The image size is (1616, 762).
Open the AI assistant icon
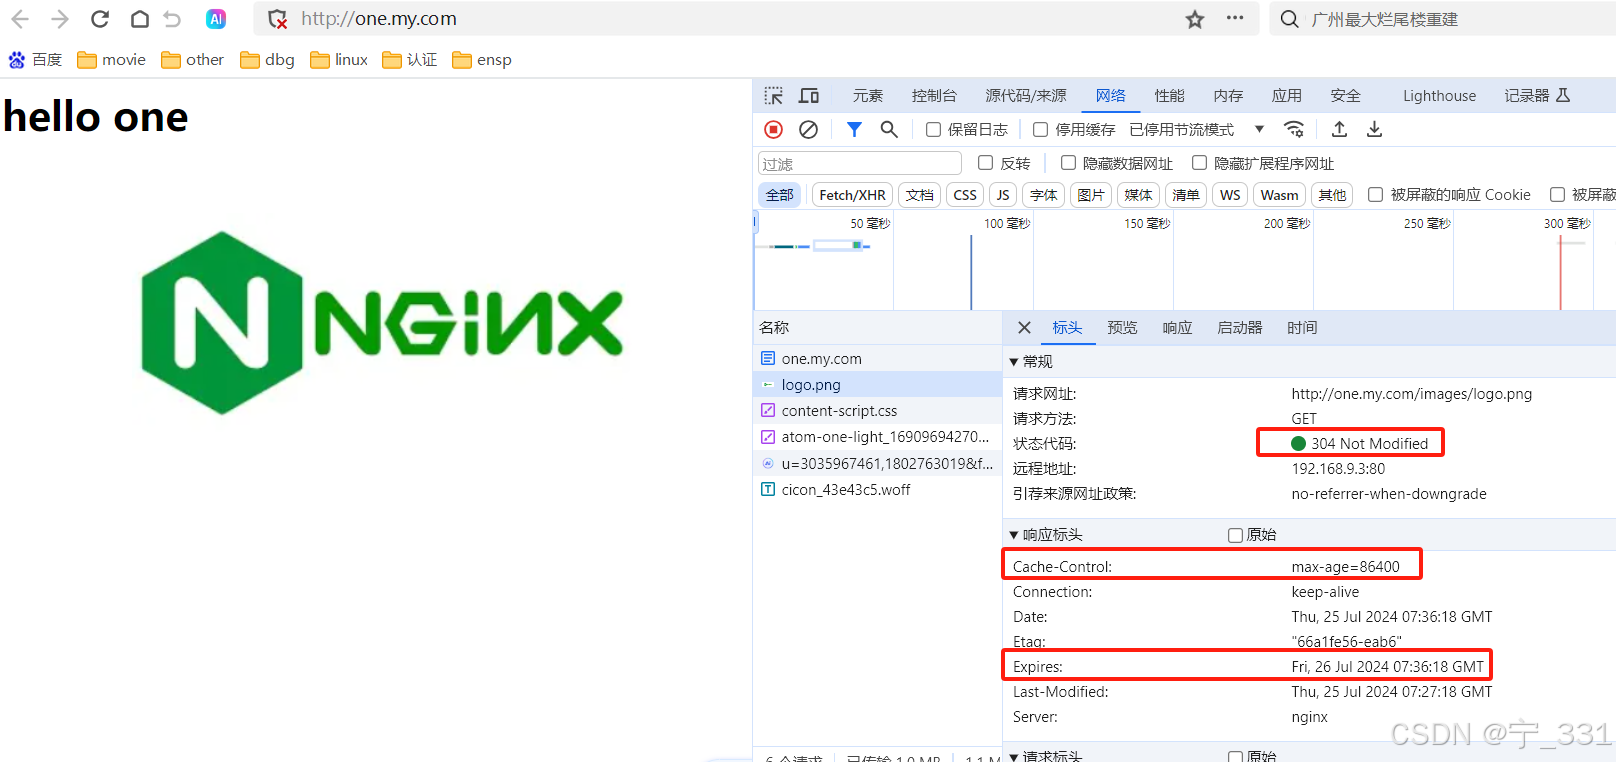(x=216, y=19)
